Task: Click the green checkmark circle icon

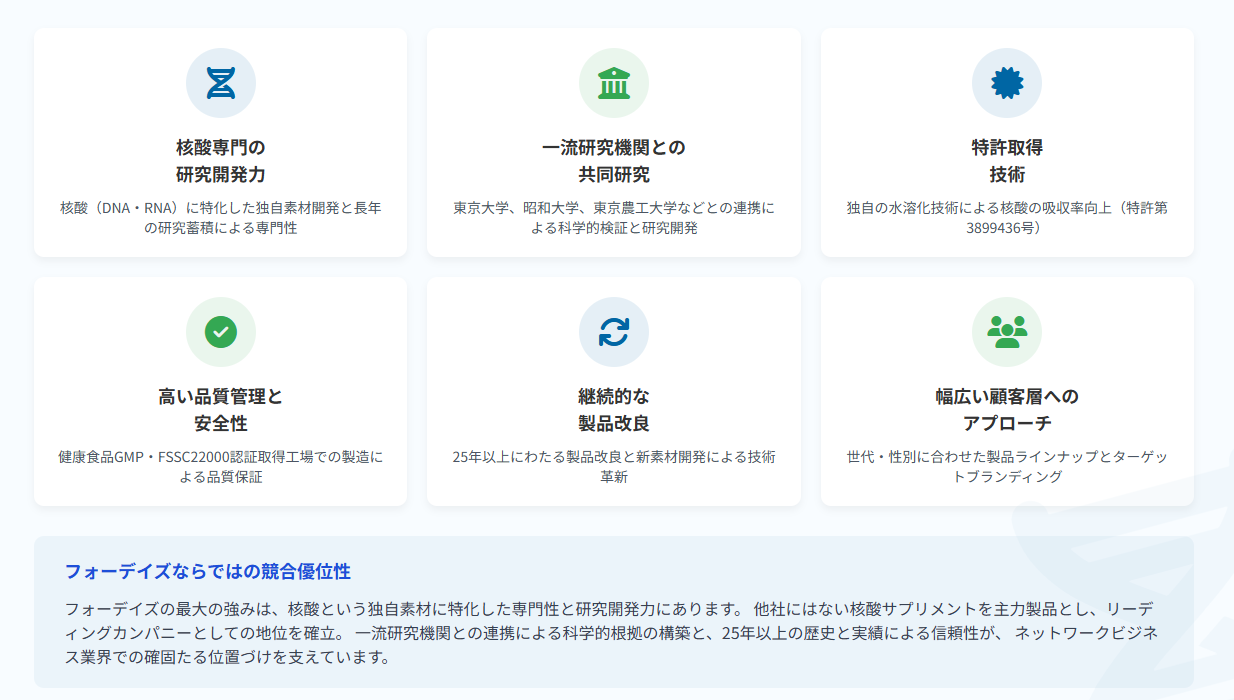Action: [221, 332]
